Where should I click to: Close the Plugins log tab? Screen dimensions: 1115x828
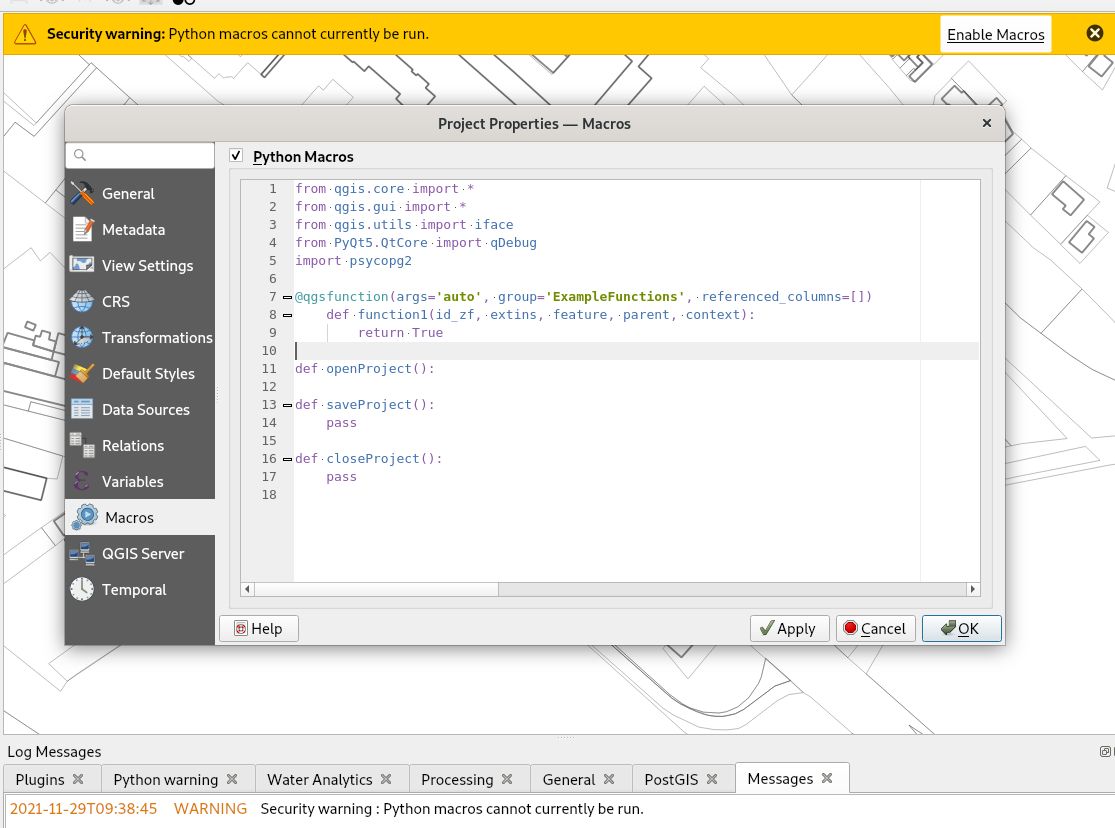coord(78,779)
